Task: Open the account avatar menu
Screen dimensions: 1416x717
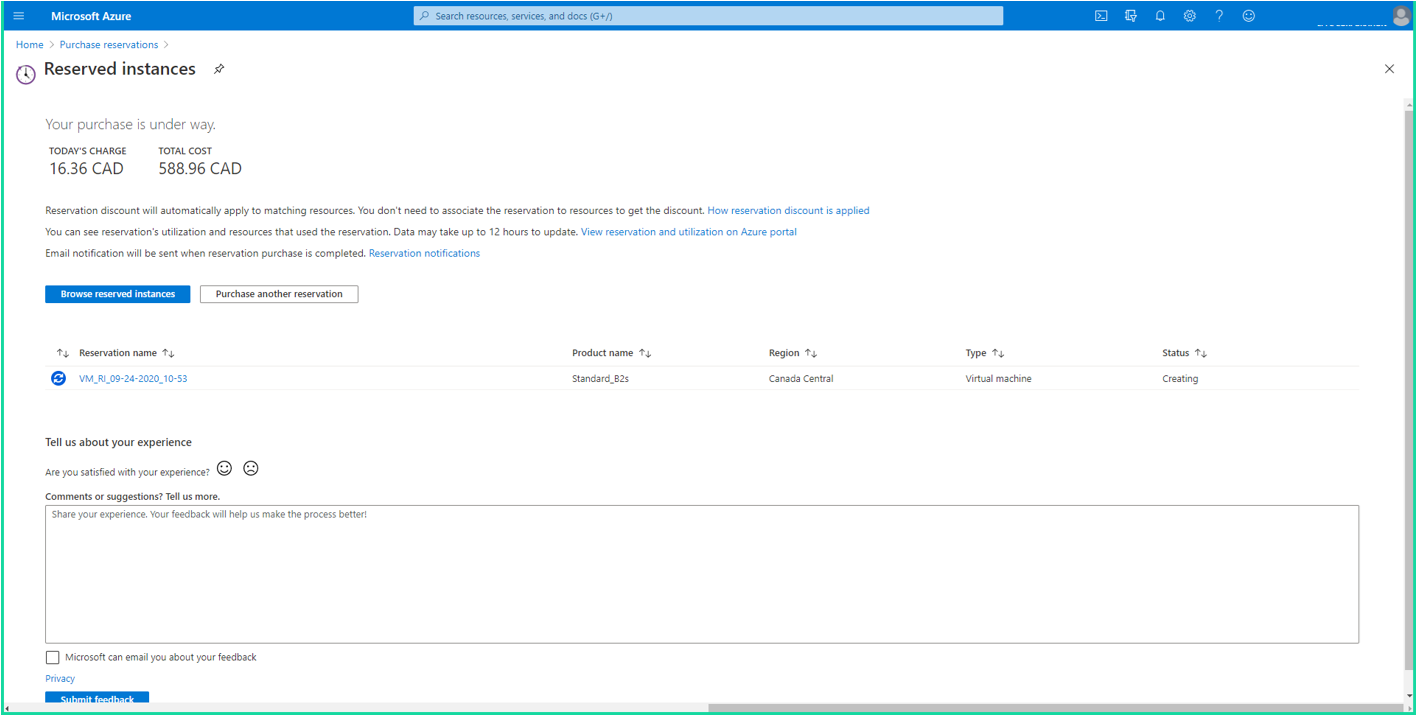Action: 1401,16
